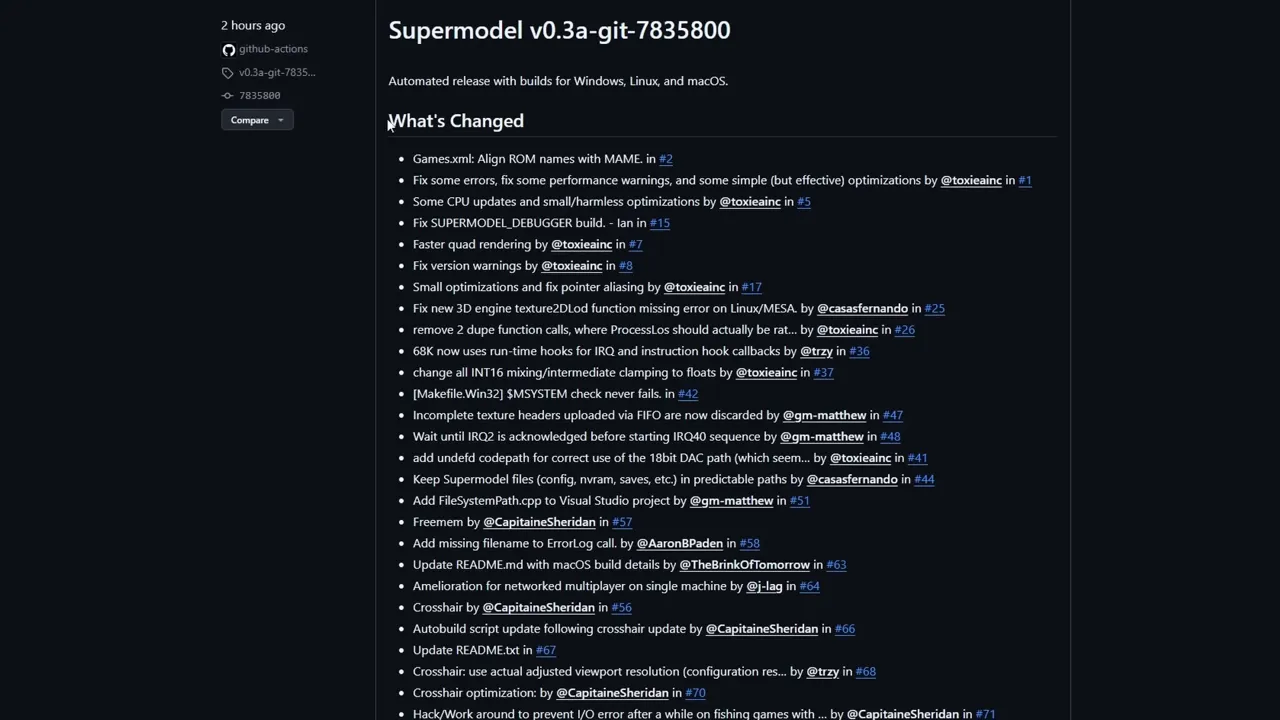Open commit 7835800
Viewport: 1280px width, 720px height.
(259, 95)
